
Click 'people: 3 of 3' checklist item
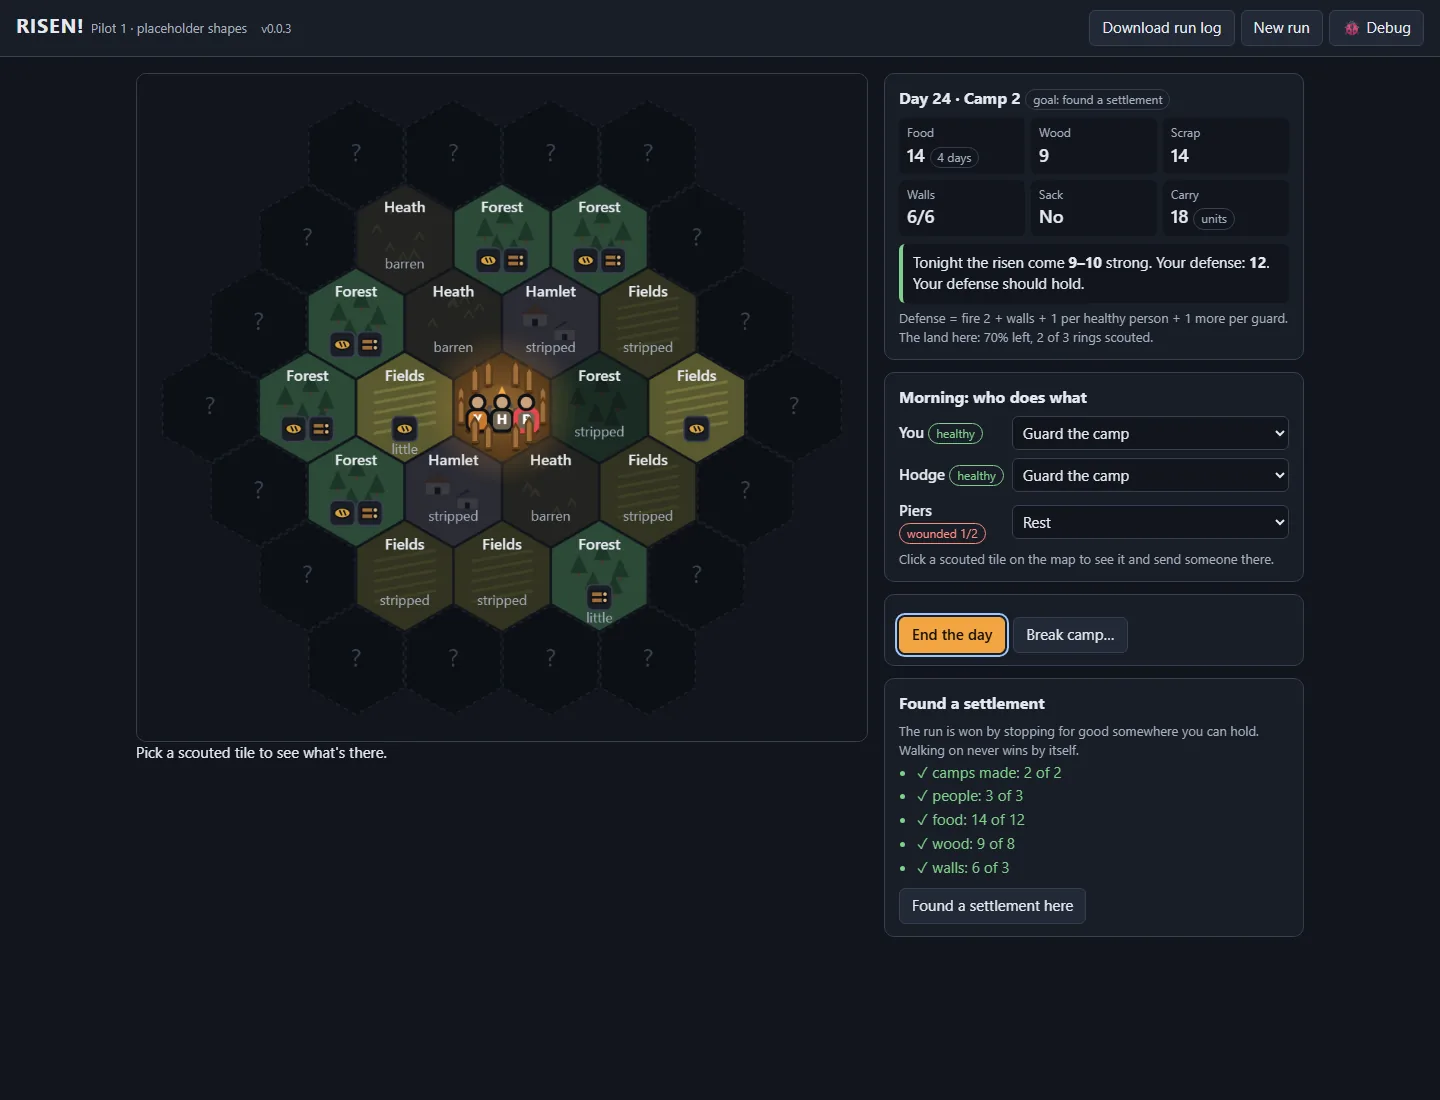click(x=970, y=796)
